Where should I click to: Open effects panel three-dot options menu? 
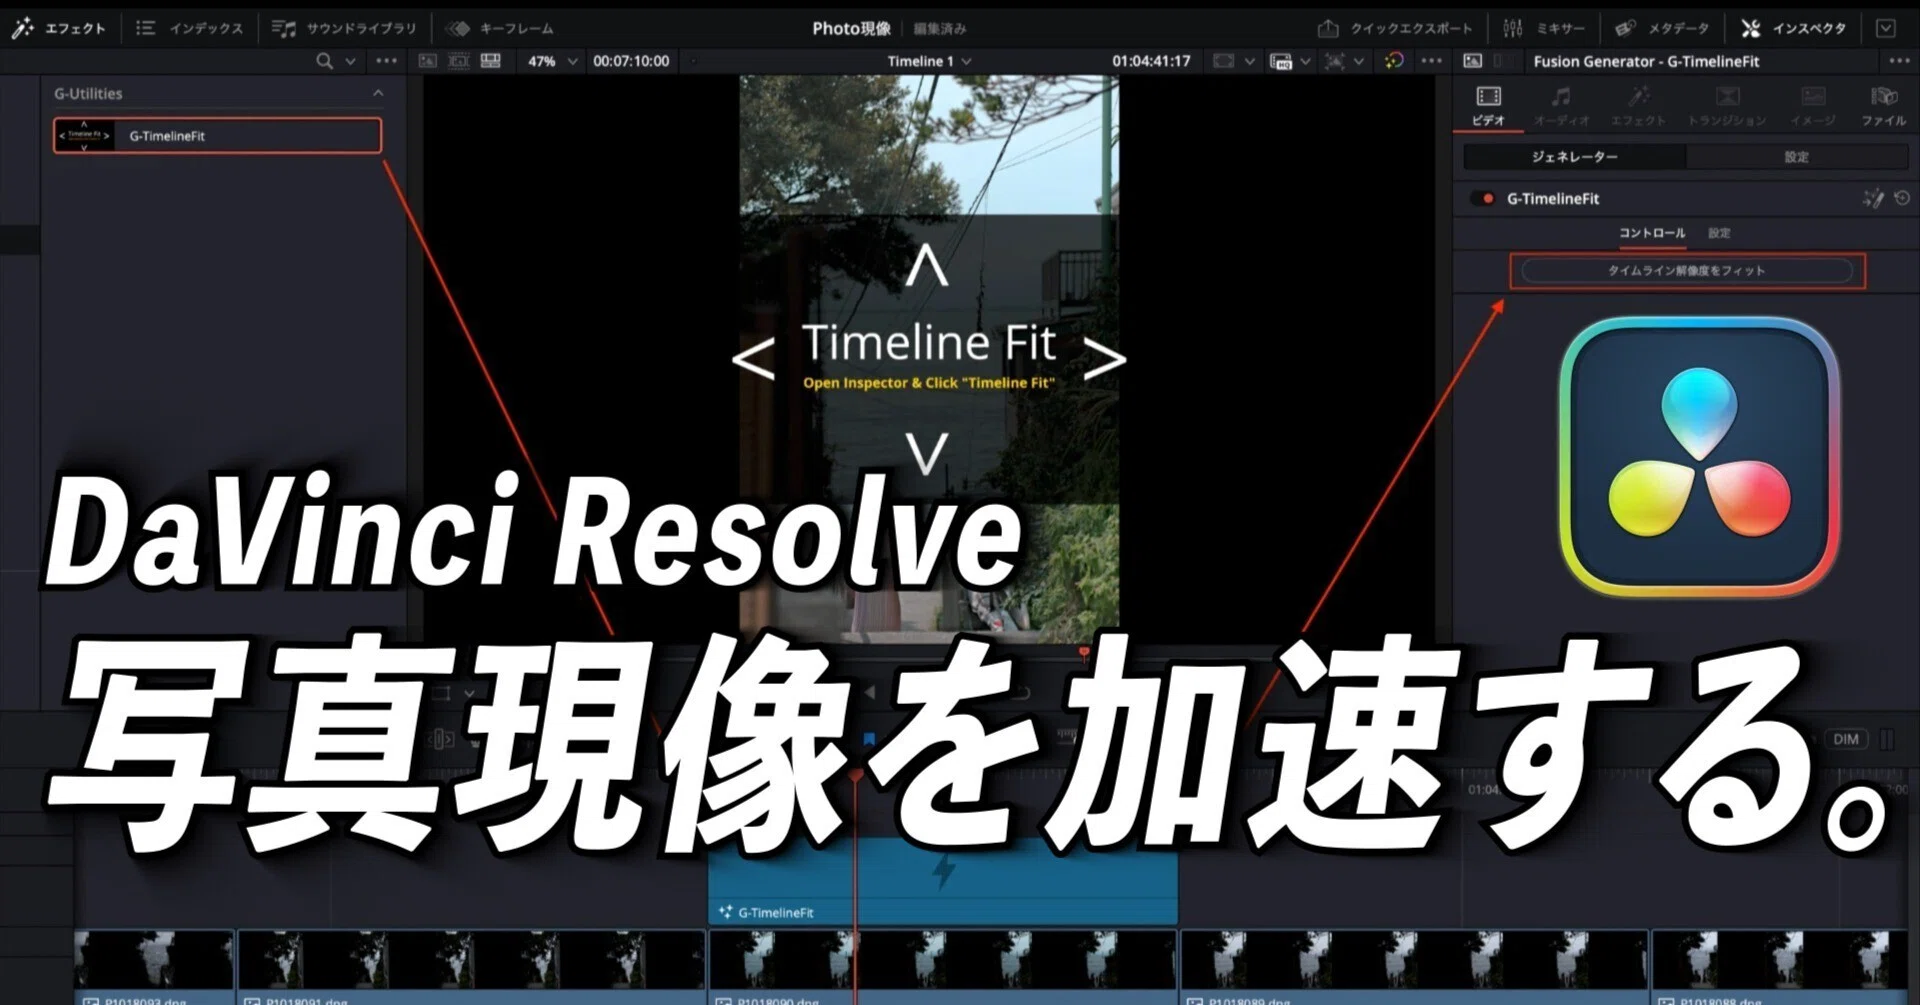pos(386,61)
